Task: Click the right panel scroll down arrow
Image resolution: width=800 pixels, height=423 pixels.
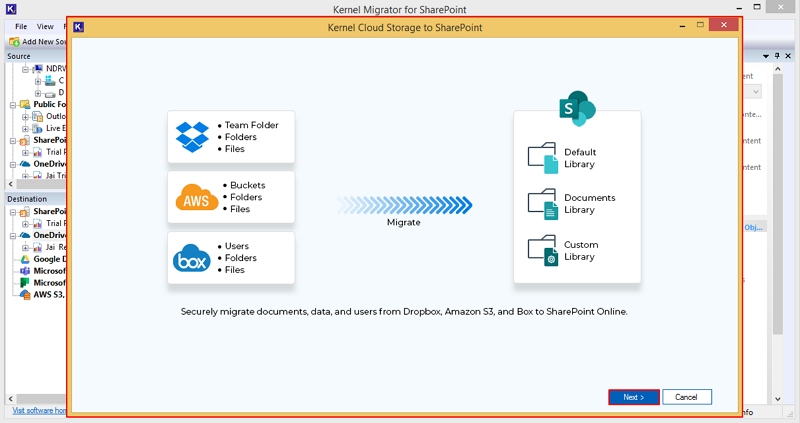Action: pyautogui.click(x=778, y=399)
